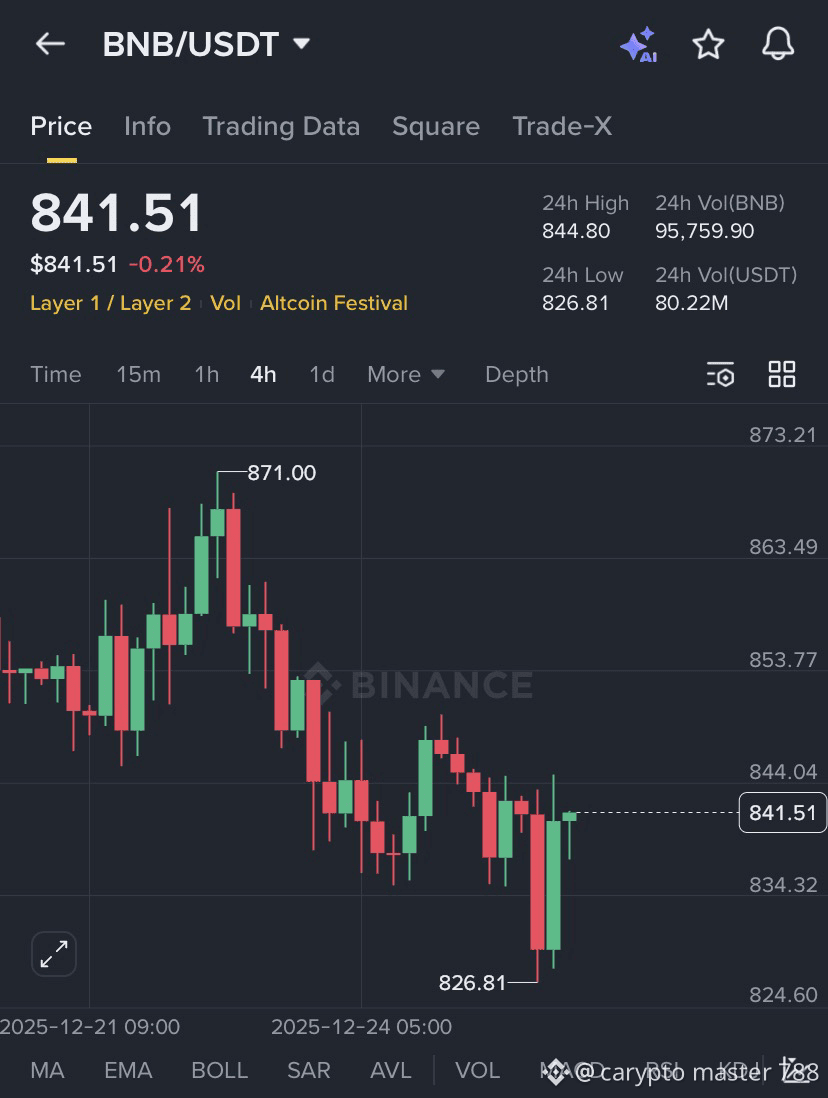
Task: Open the AI sparkle assistant icon
Action: click(x=639, y=45)
